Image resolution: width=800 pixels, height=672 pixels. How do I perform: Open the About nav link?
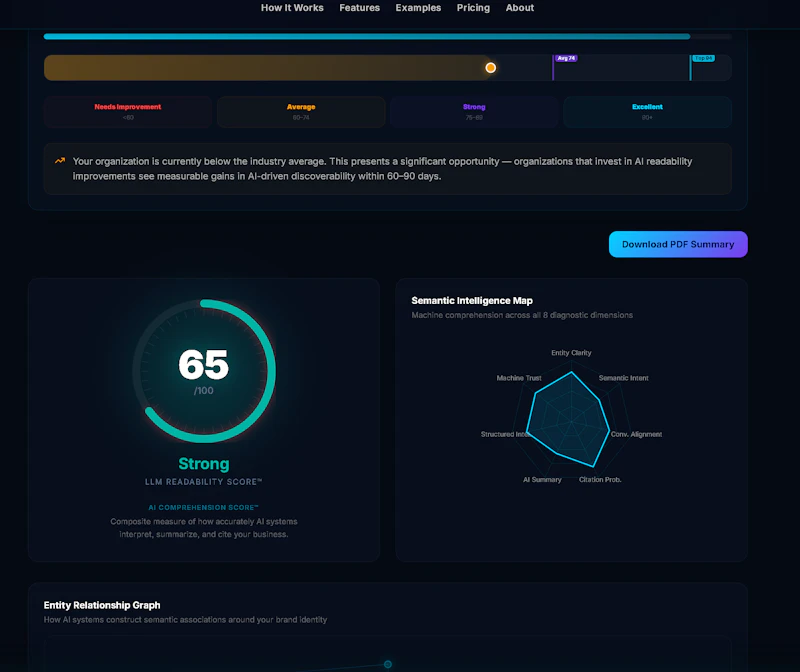tap(519, 8)
